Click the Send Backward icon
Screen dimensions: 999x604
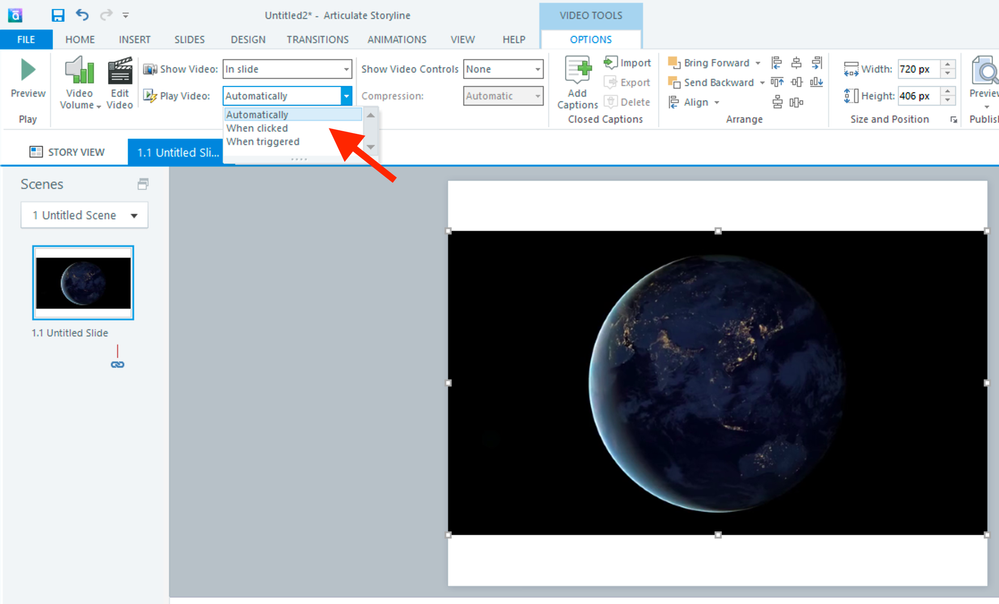674,83
